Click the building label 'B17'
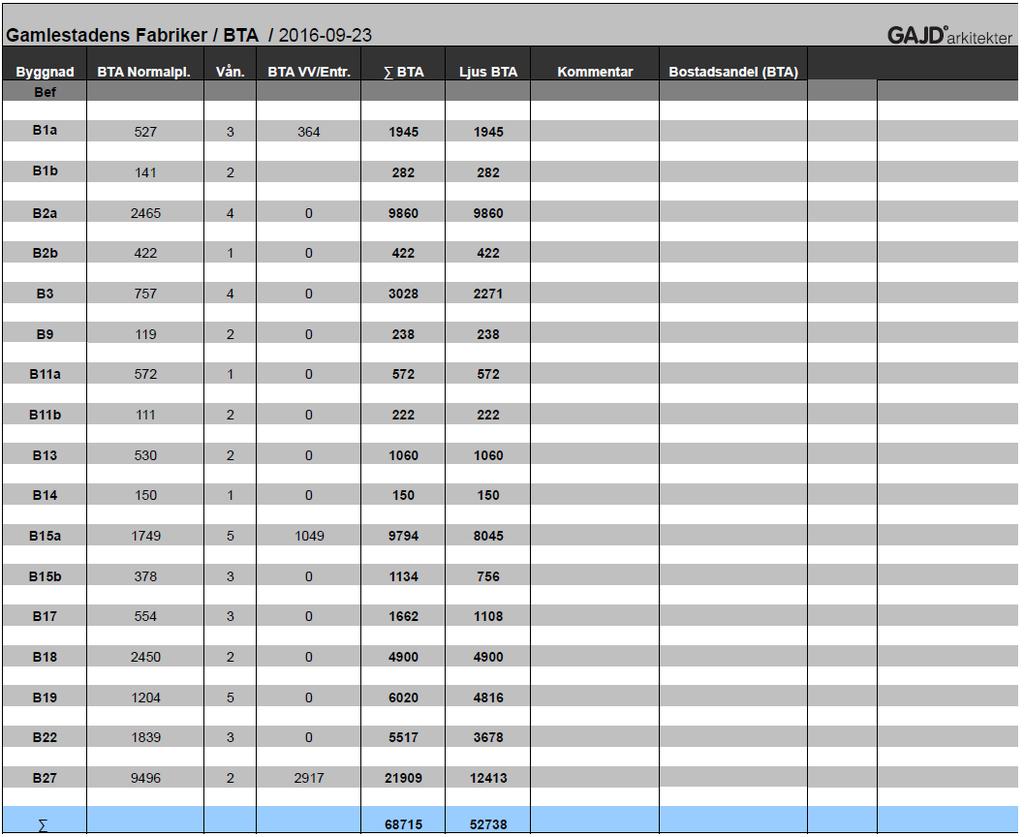Screen dimensions: 1024x837 click(x=45, y=616)
